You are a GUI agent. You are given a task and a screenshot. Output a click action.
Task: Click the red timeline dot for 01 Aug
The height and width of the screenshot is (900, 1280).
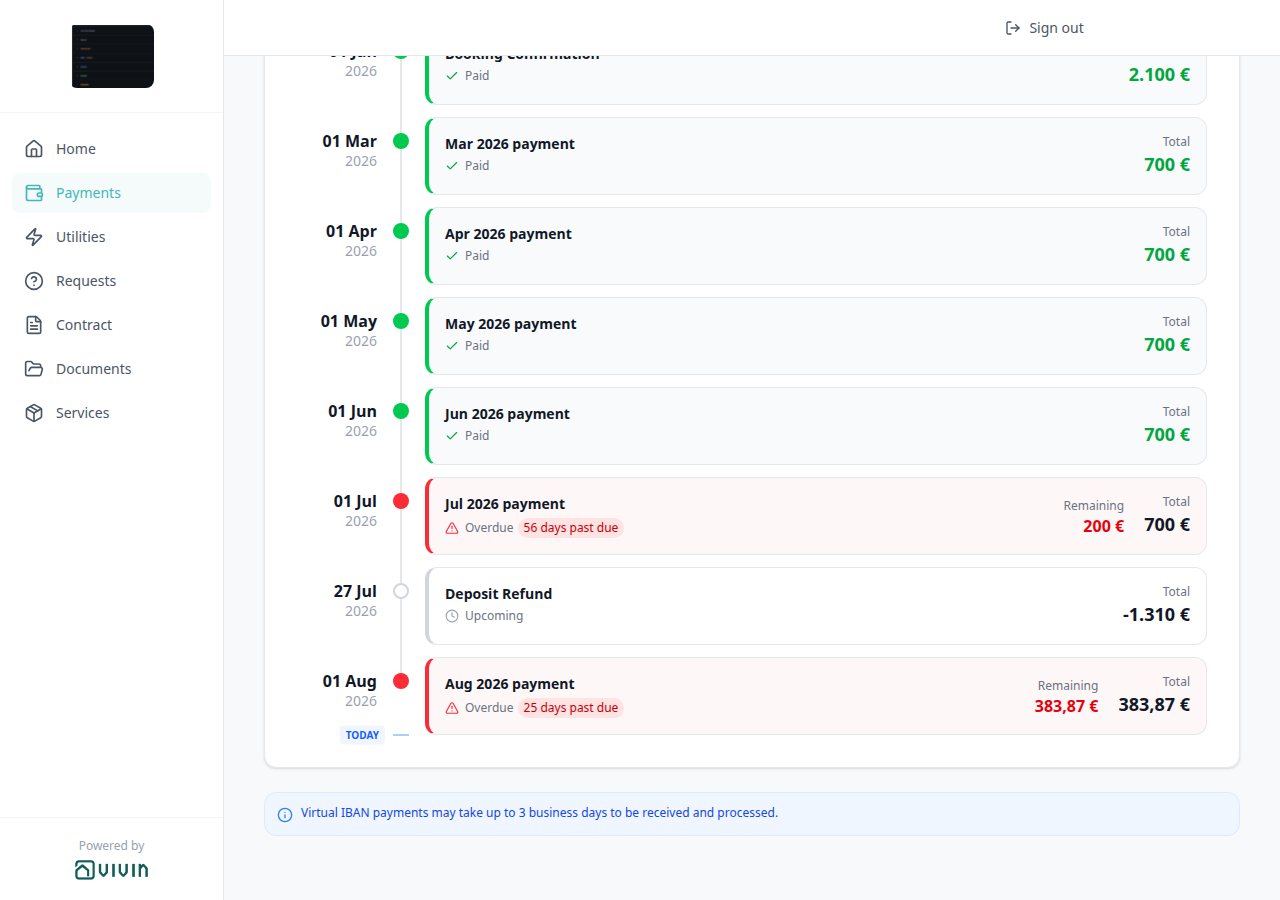[401, 681]
